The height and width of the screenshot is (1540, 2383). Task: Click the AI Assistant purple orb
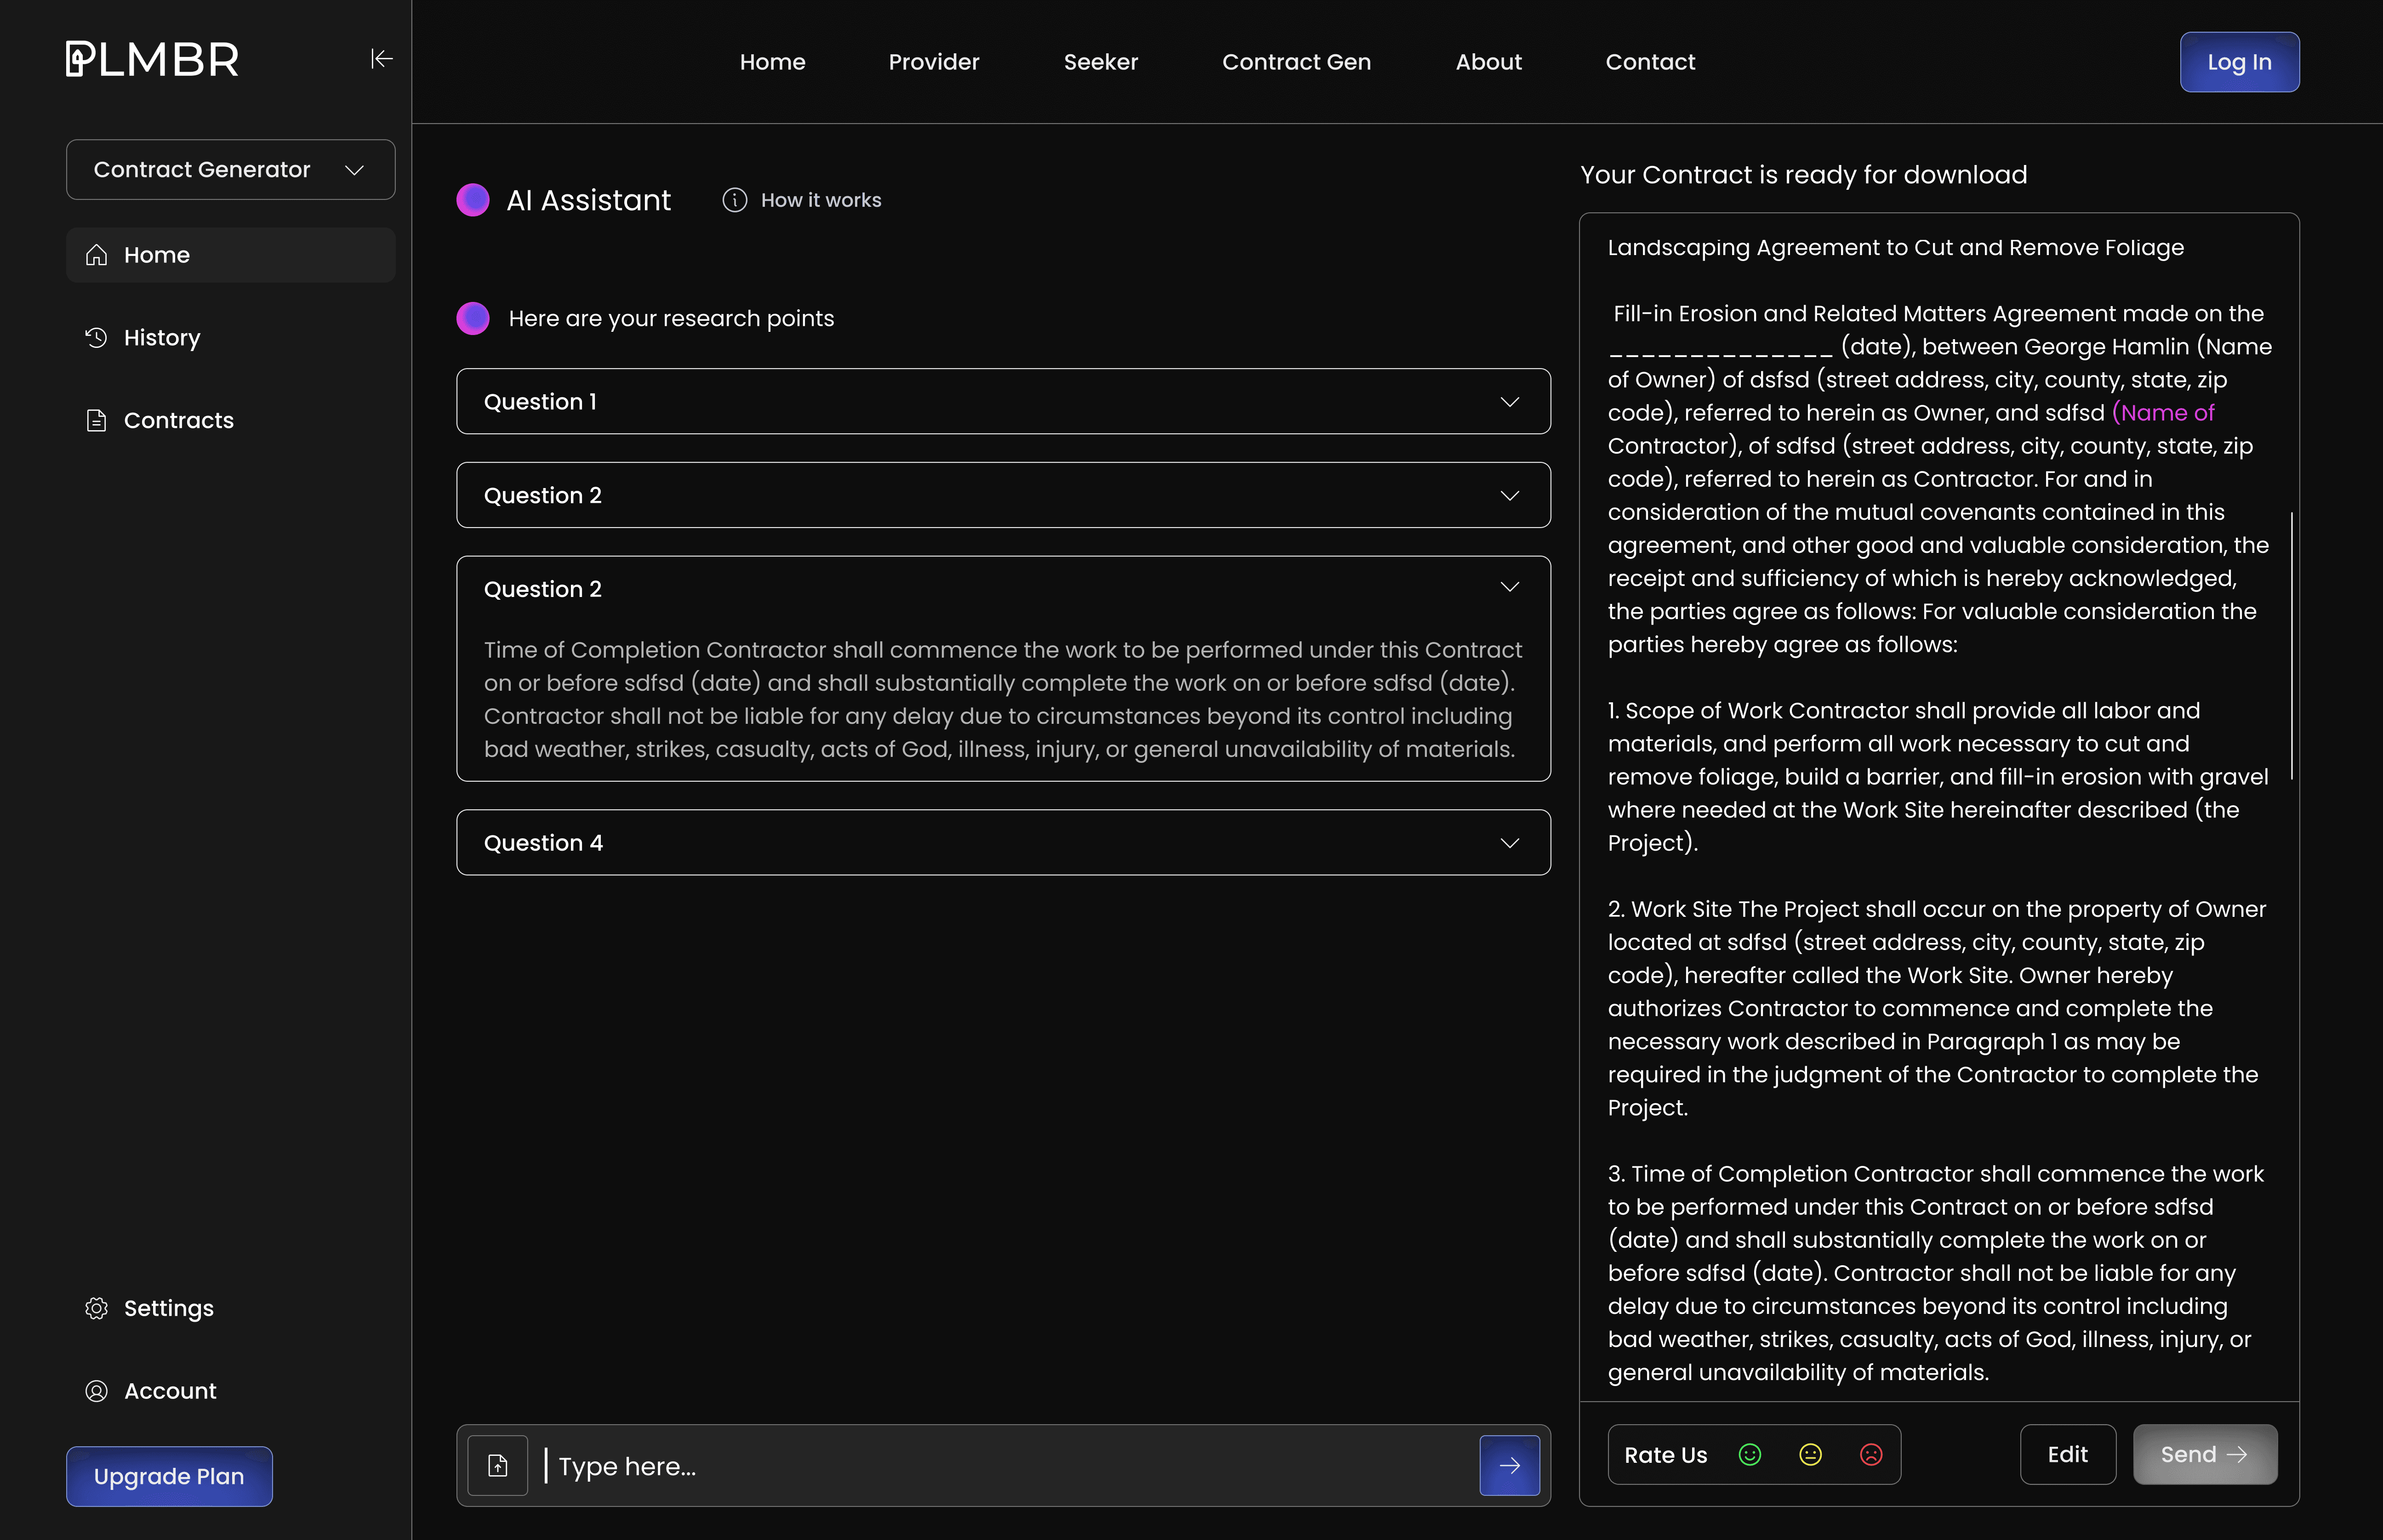point(473,200)
